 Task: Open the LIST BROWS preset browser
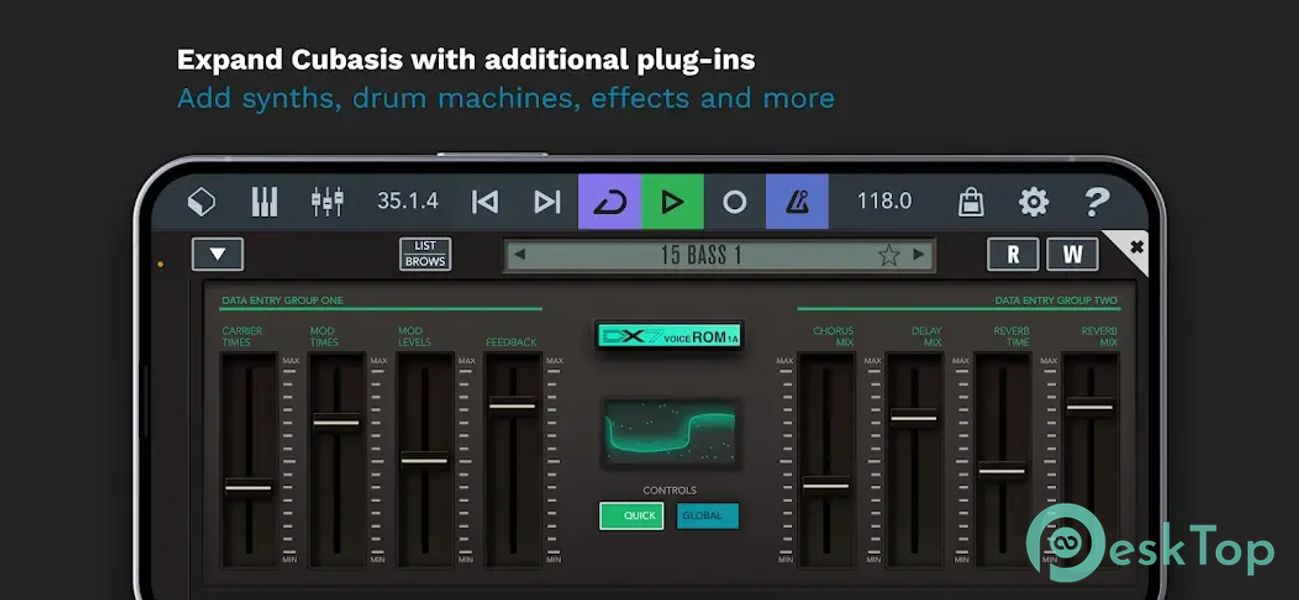click(x=425, y=254)
